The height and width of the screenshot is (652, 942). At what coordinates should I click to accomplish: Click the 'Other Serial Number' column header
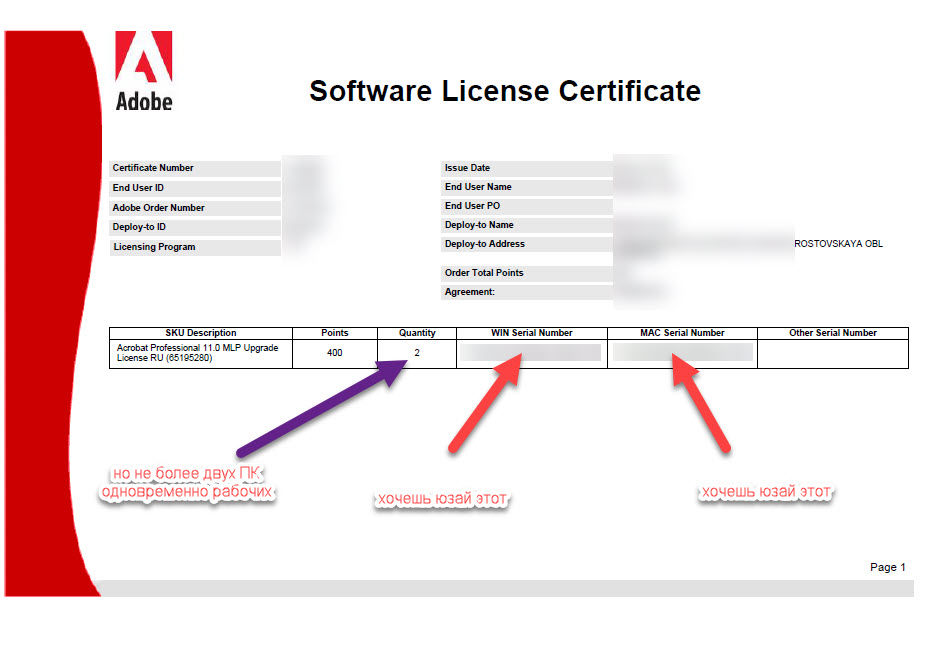coord(833,333)
